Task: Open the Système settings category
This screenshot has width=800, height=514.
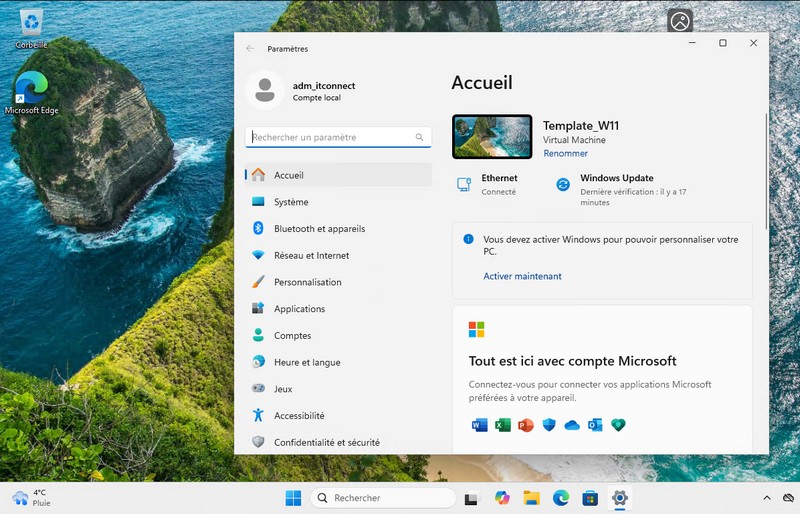Action: (x=291, y=202)
